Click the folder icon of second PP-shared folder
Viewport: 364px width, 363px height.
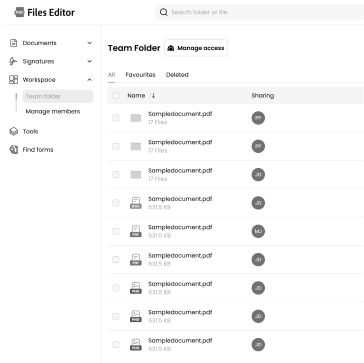tap(136, 146)
